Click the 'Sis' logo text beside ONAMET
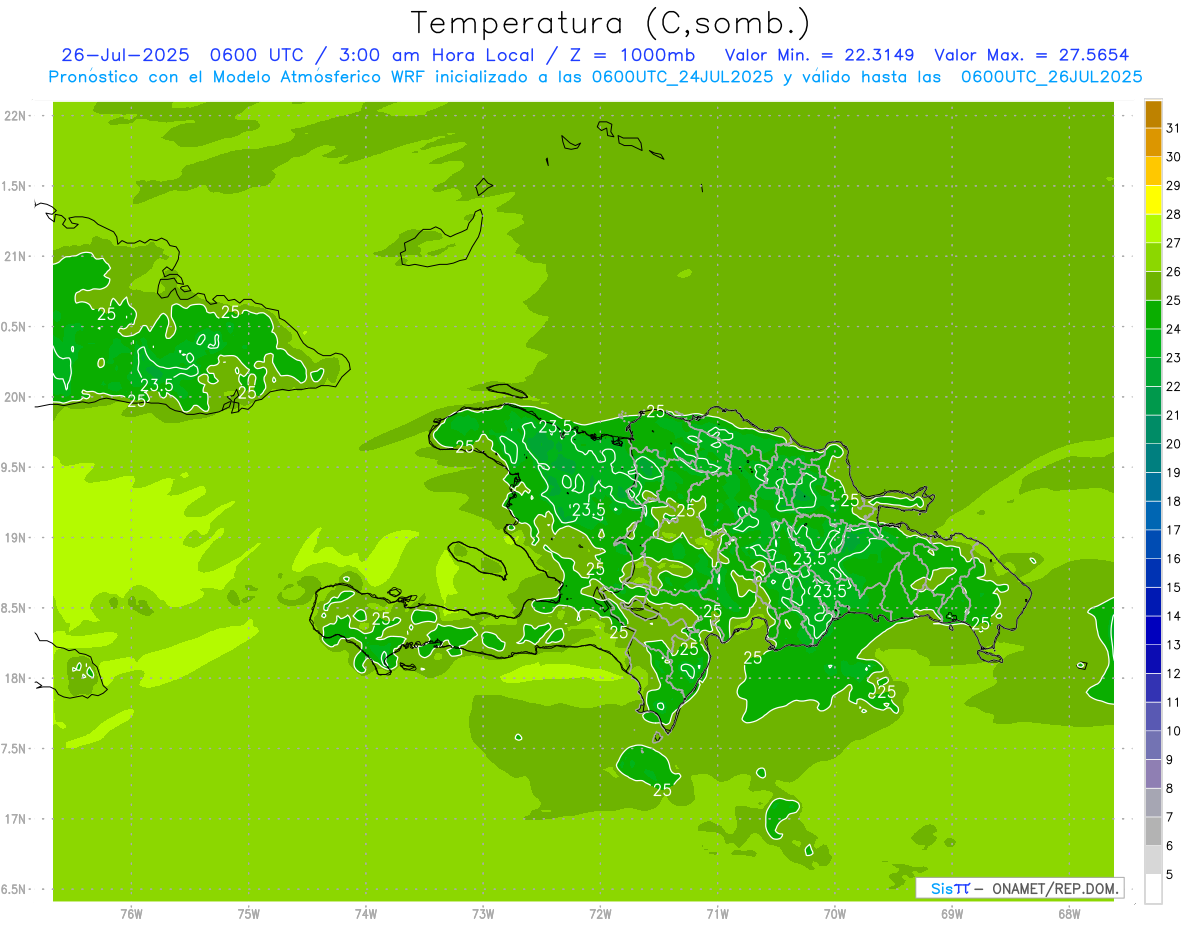The image size is (1200, 927). click(942, 888)
